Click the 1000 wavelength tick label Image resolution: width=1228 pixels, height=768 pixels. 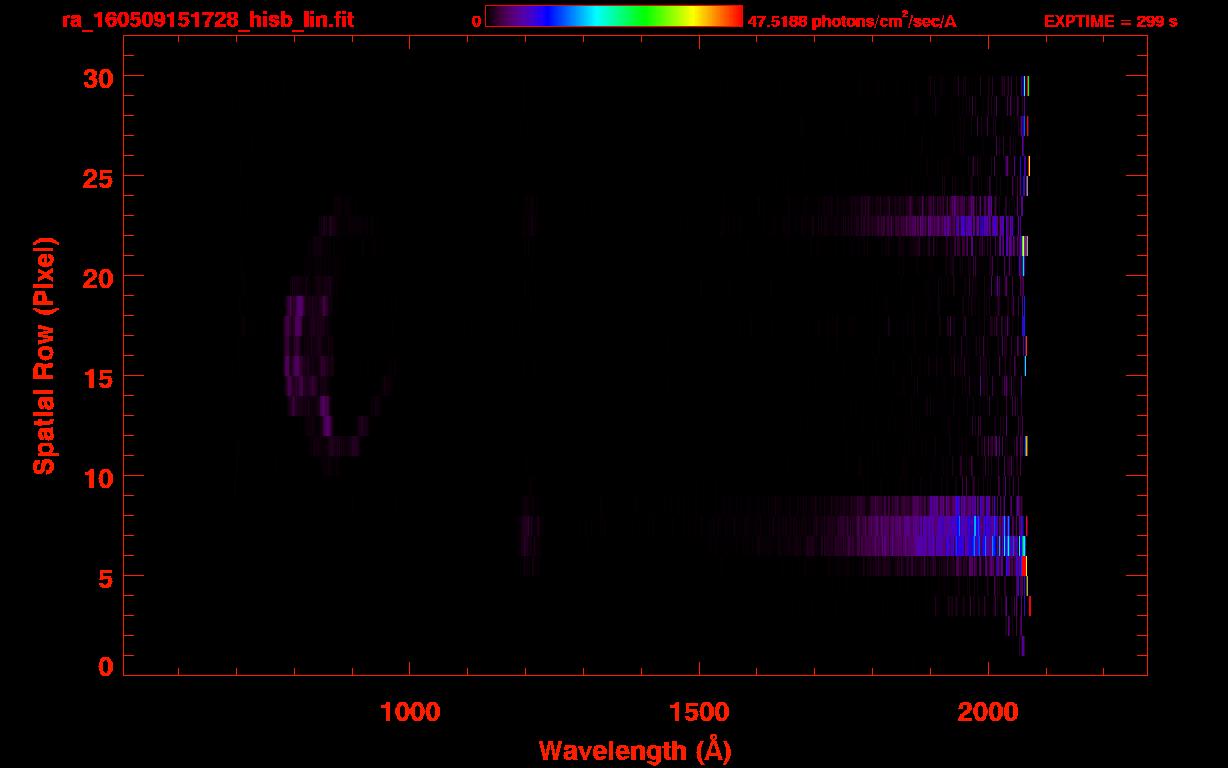(x=410, y=712)
